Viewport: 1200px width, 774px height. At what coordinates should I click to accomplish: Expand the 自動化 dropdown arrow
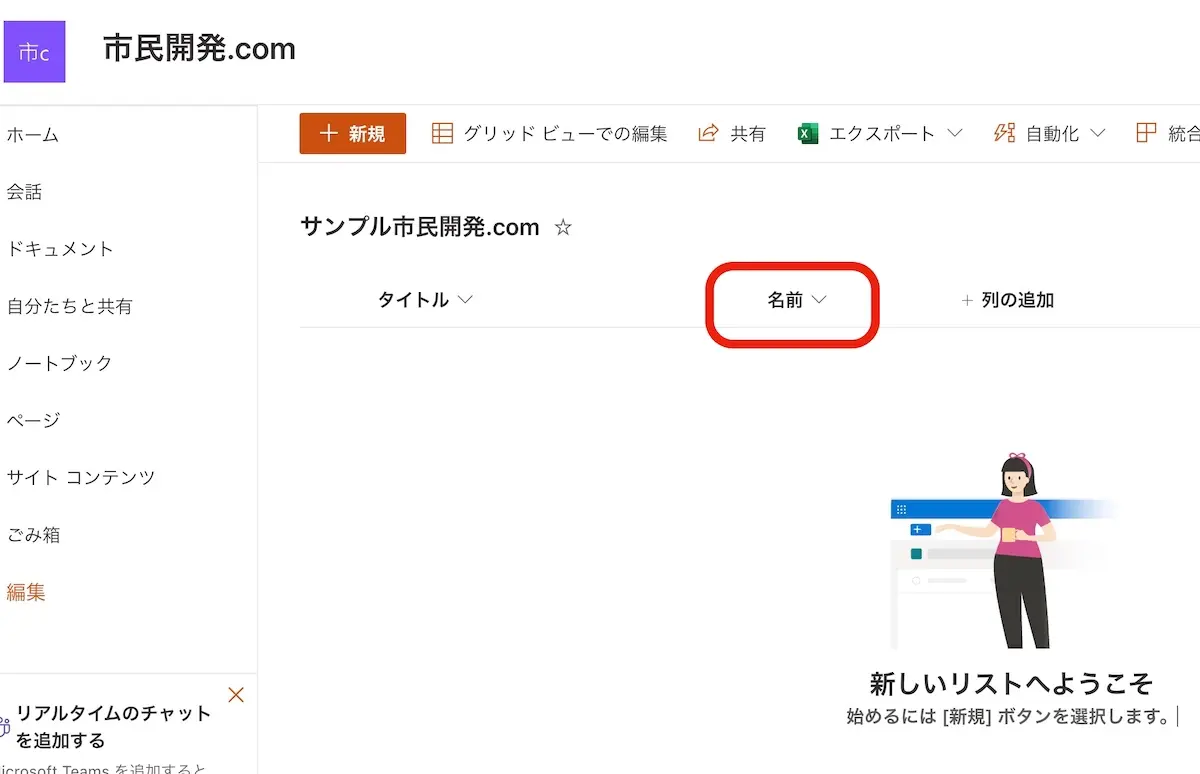coord(1097,133)
